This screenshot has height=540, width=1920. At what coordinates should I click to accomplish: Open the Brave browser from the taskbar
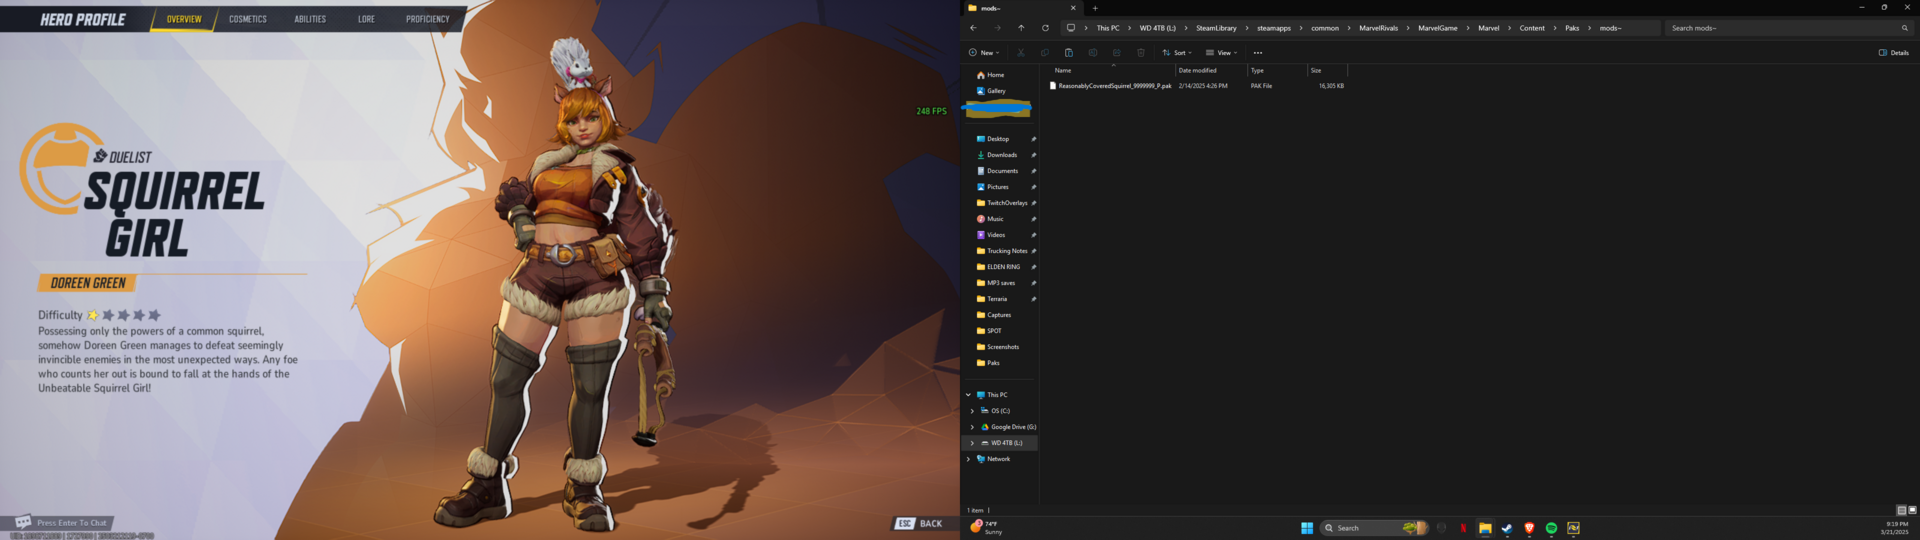[1529, 528]
